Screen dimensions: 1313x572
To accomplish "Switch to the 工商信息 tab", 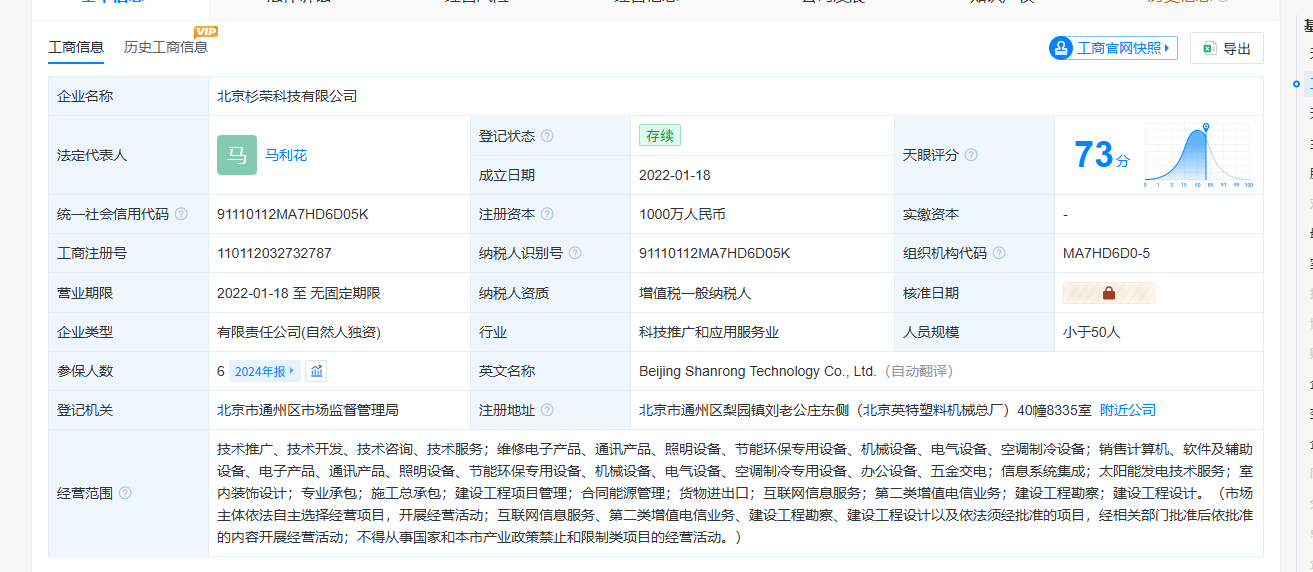I will pos(76,47).
